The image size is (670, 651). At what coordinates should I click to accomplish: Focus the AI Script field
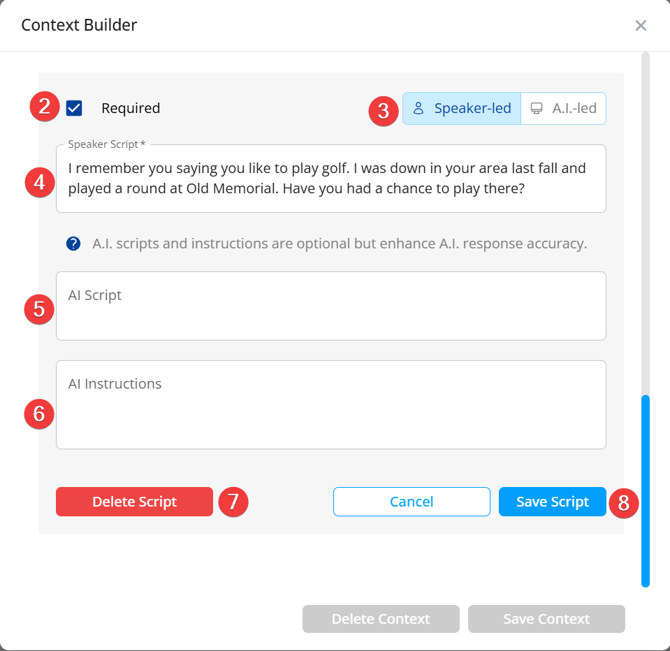(330, 306)
